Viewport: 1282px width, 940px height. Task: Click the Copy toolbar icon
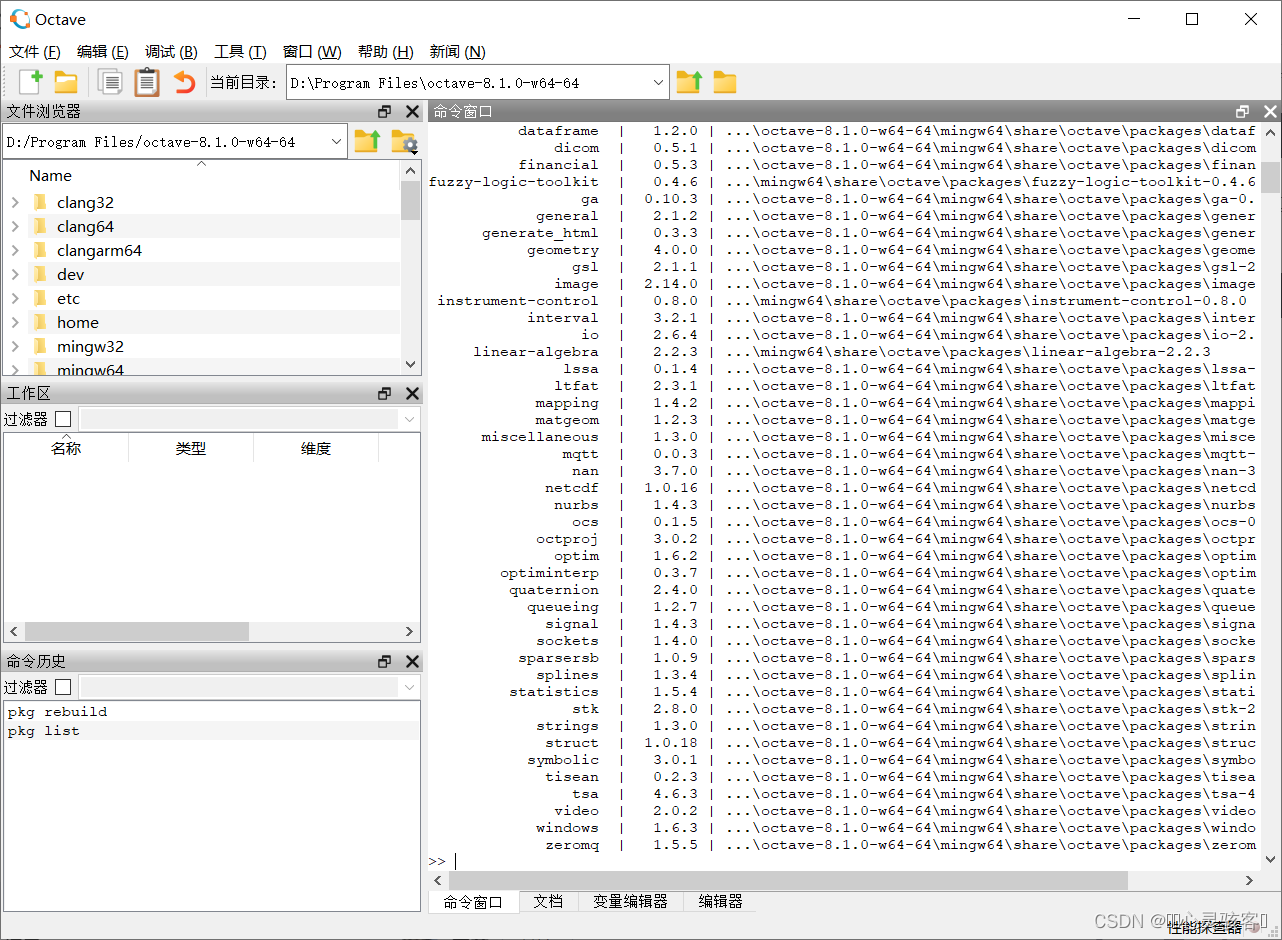(x=111, y=83)
